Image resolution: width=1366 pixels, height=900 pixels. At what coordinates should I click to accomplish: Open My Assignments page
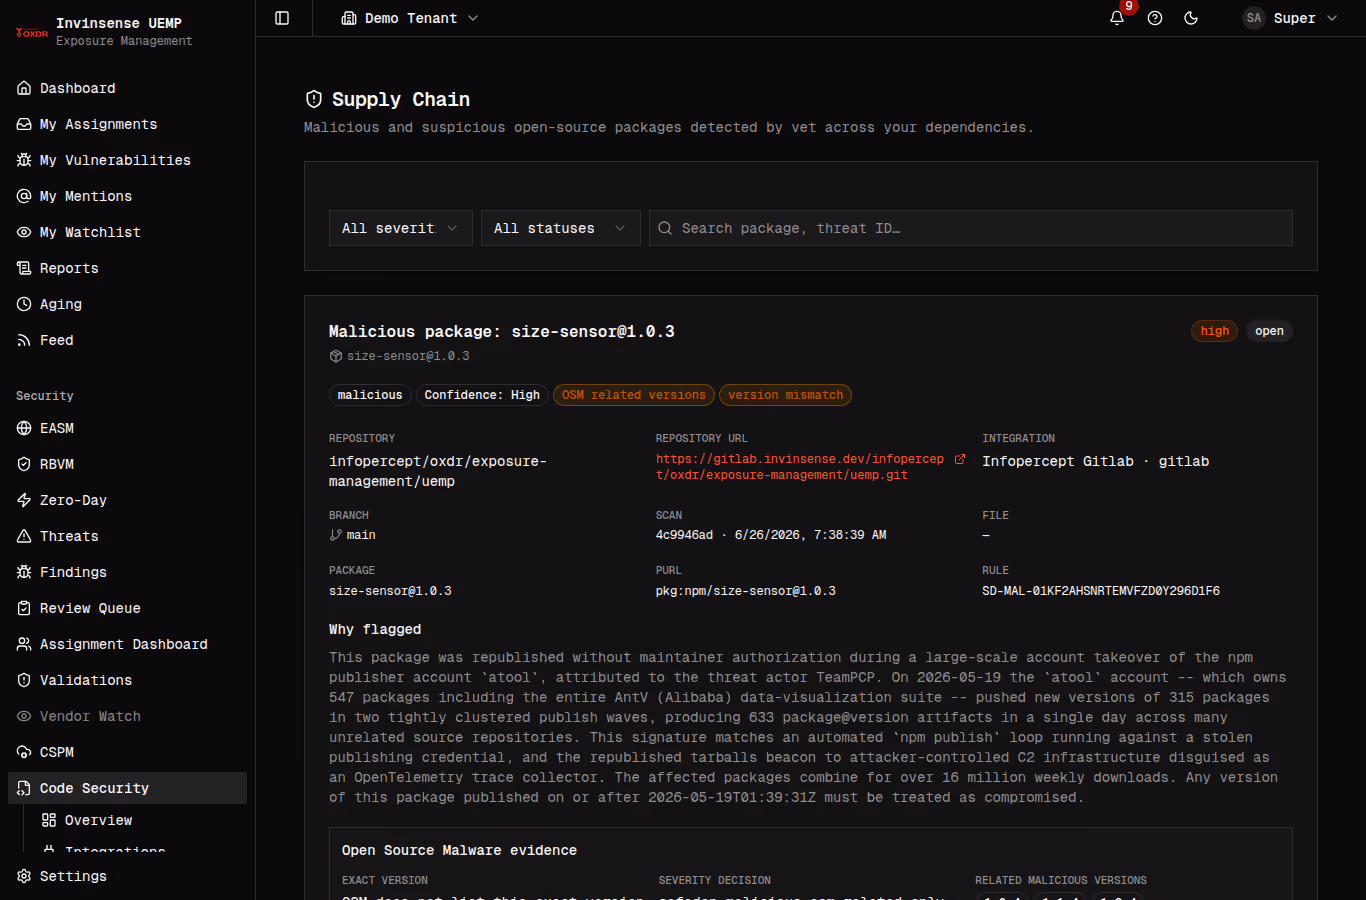click(x=127, y=124)
